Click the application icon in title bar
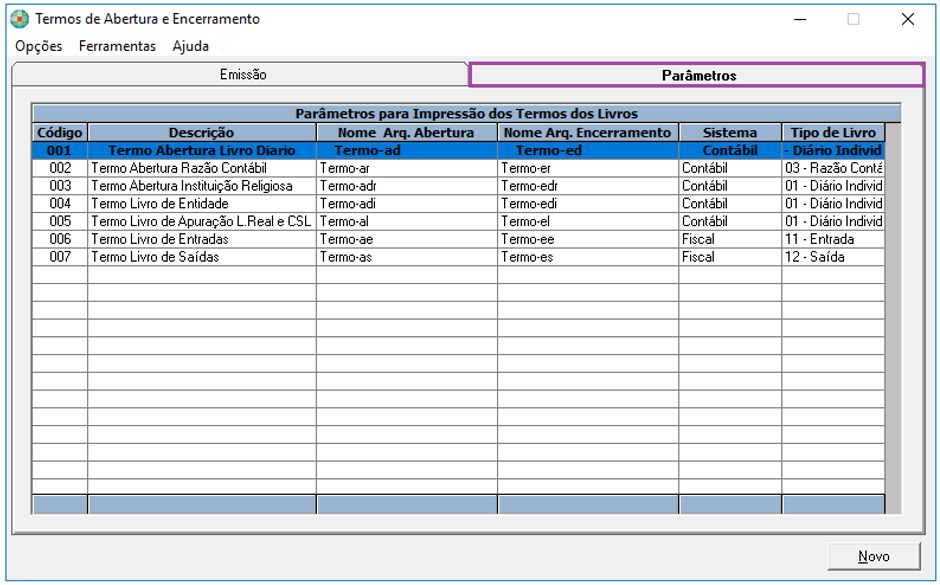The width and height of the screenshot is (940, 585). tap(19, 19)
